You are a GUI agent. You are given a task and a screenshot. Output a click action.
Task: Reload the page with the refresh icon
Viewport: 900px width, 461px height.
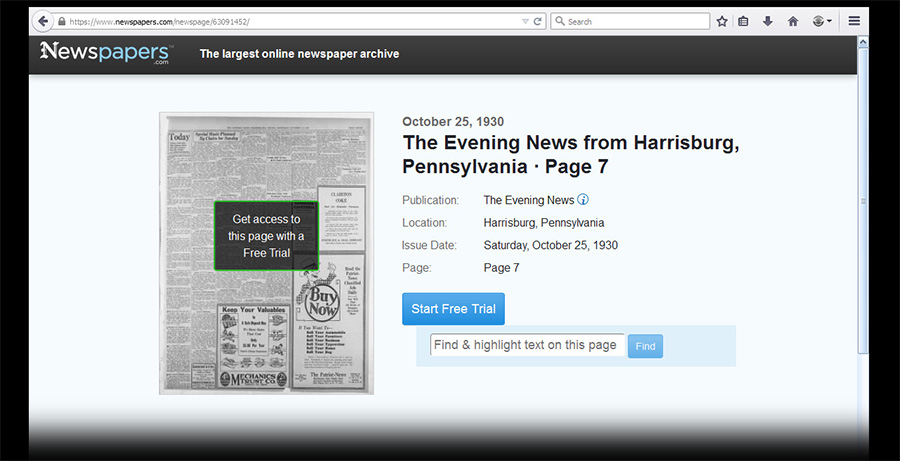[538, 21]
